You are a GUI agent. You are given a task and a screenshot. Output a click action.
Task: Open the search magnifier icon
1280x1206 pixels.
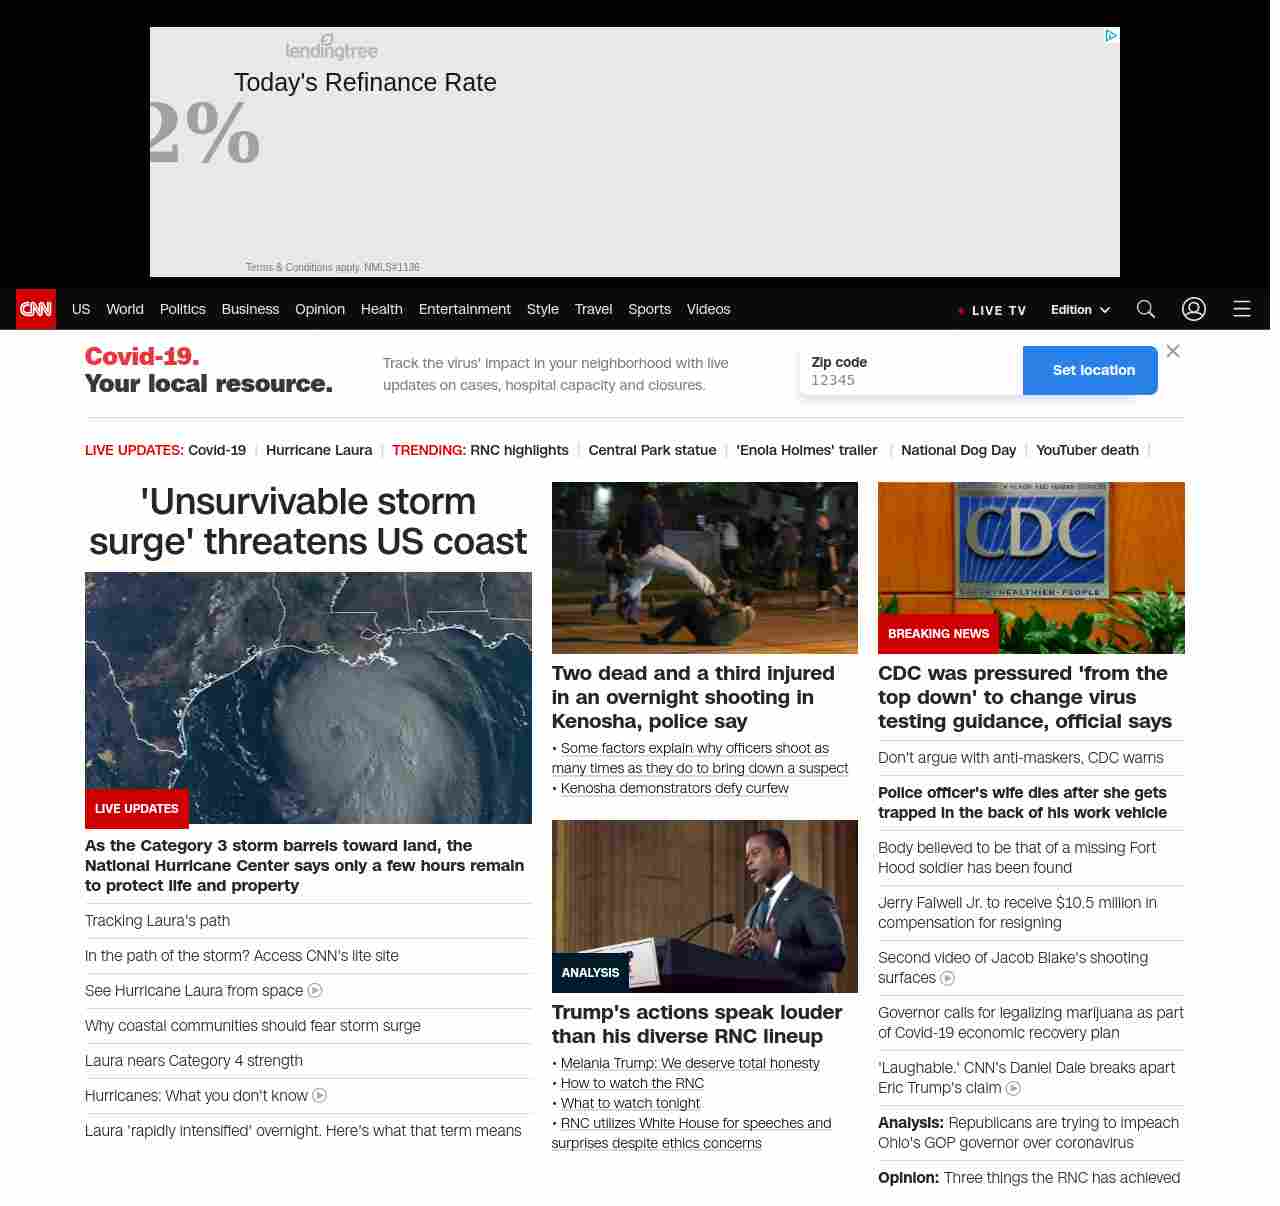tap(1146, 309)
